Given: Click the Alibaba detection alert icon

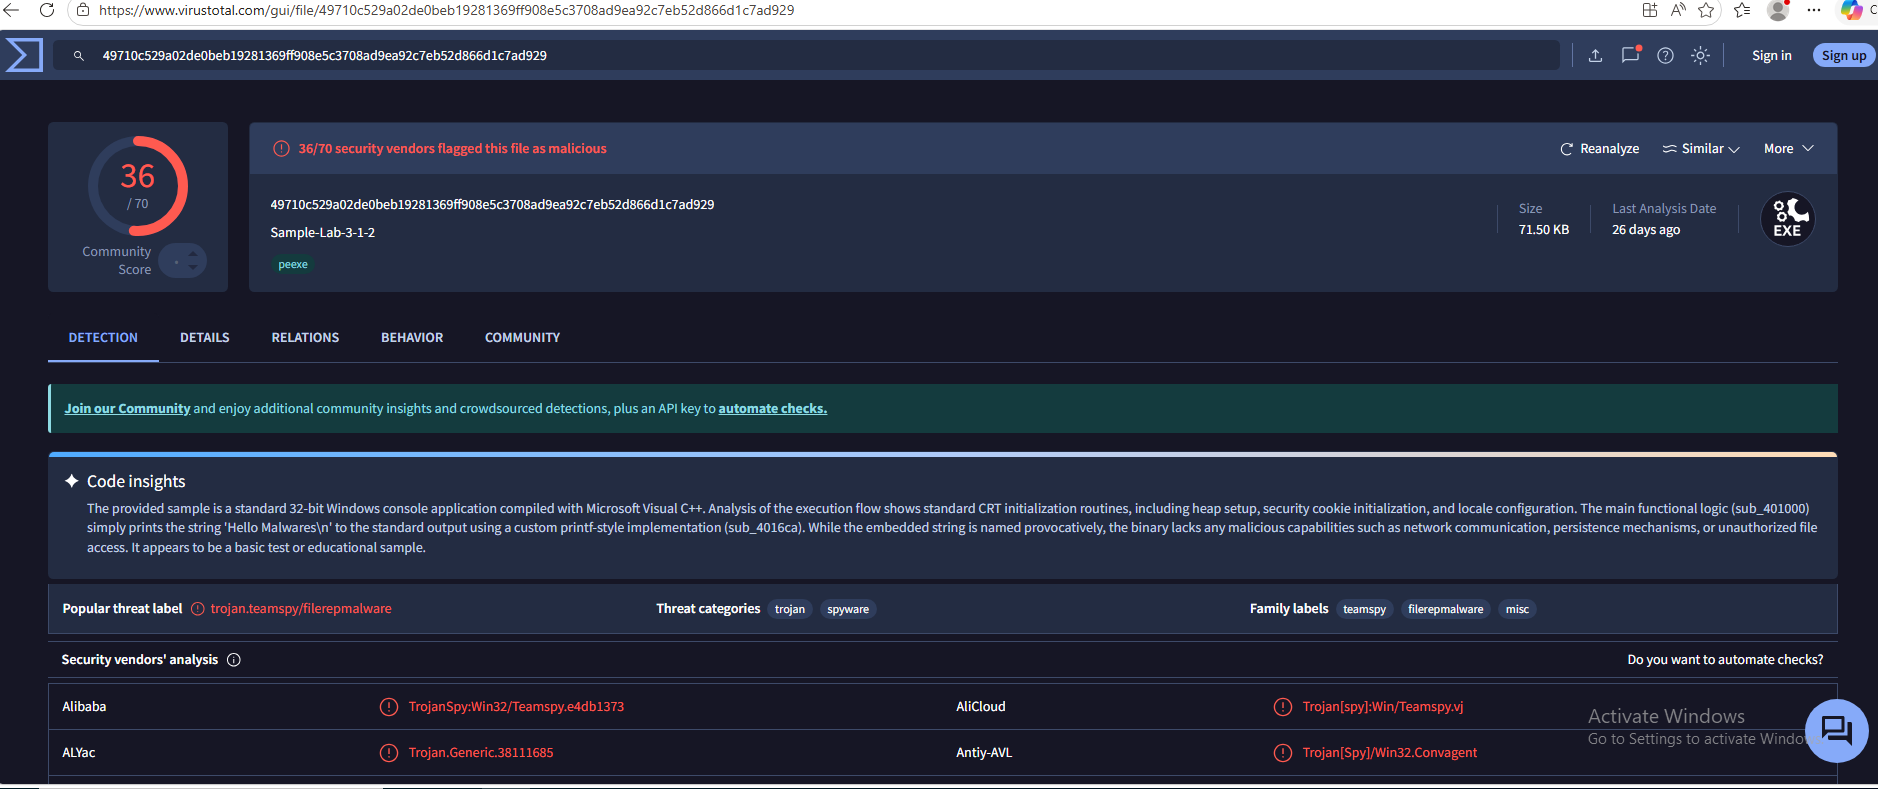Looking at the screenshot, I should click(389, 707).
